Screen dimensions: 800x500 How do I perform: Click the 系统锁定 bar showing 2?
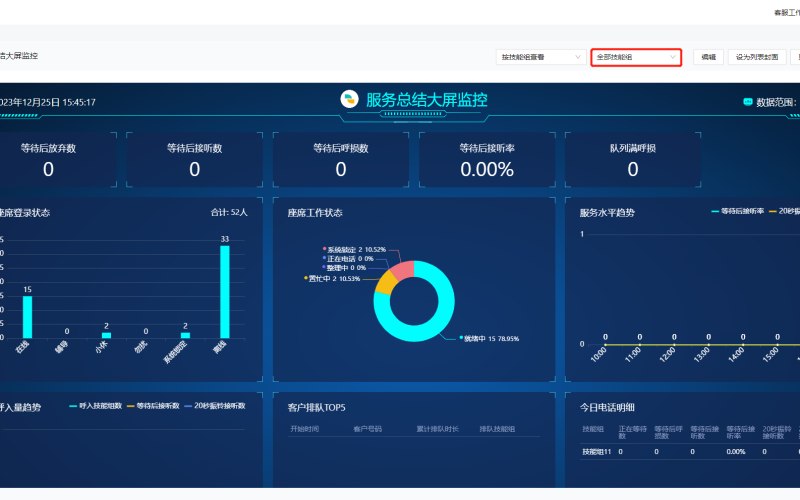[185, 335]
